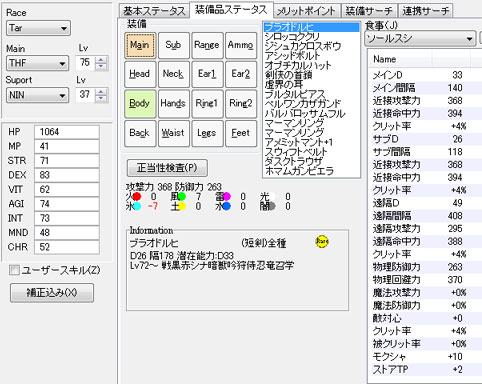Click the Head equipment slot button
Image resolution: width=482 pixels, height=384 pixels.
point(140,74)
